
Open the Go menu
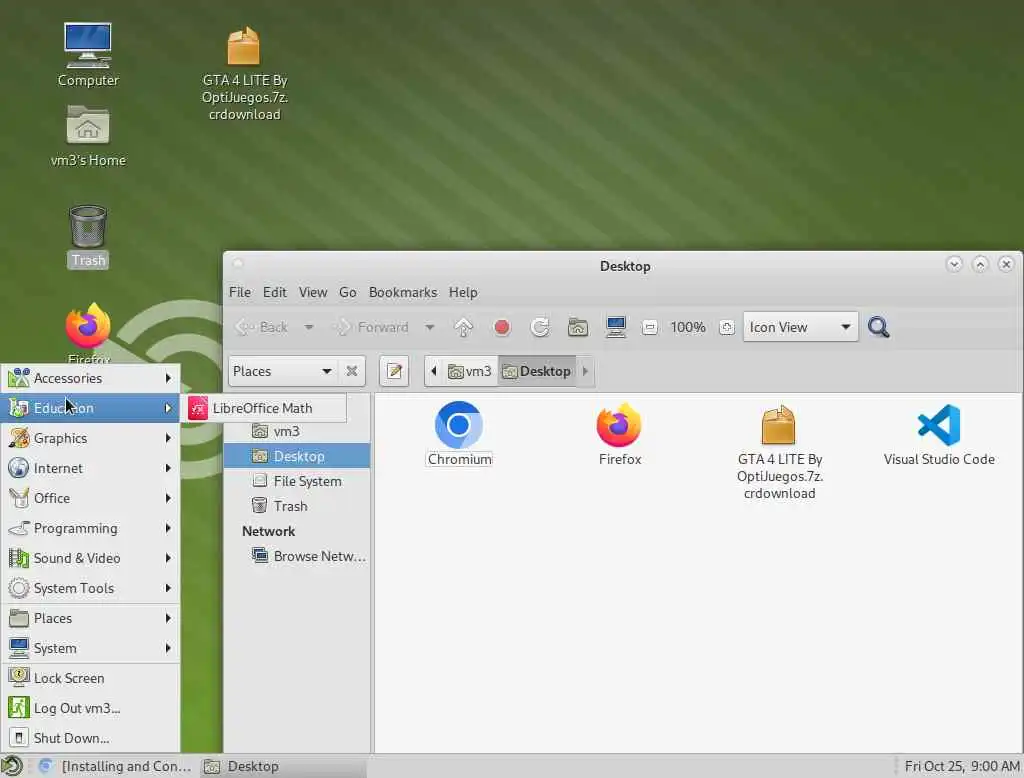347,292
